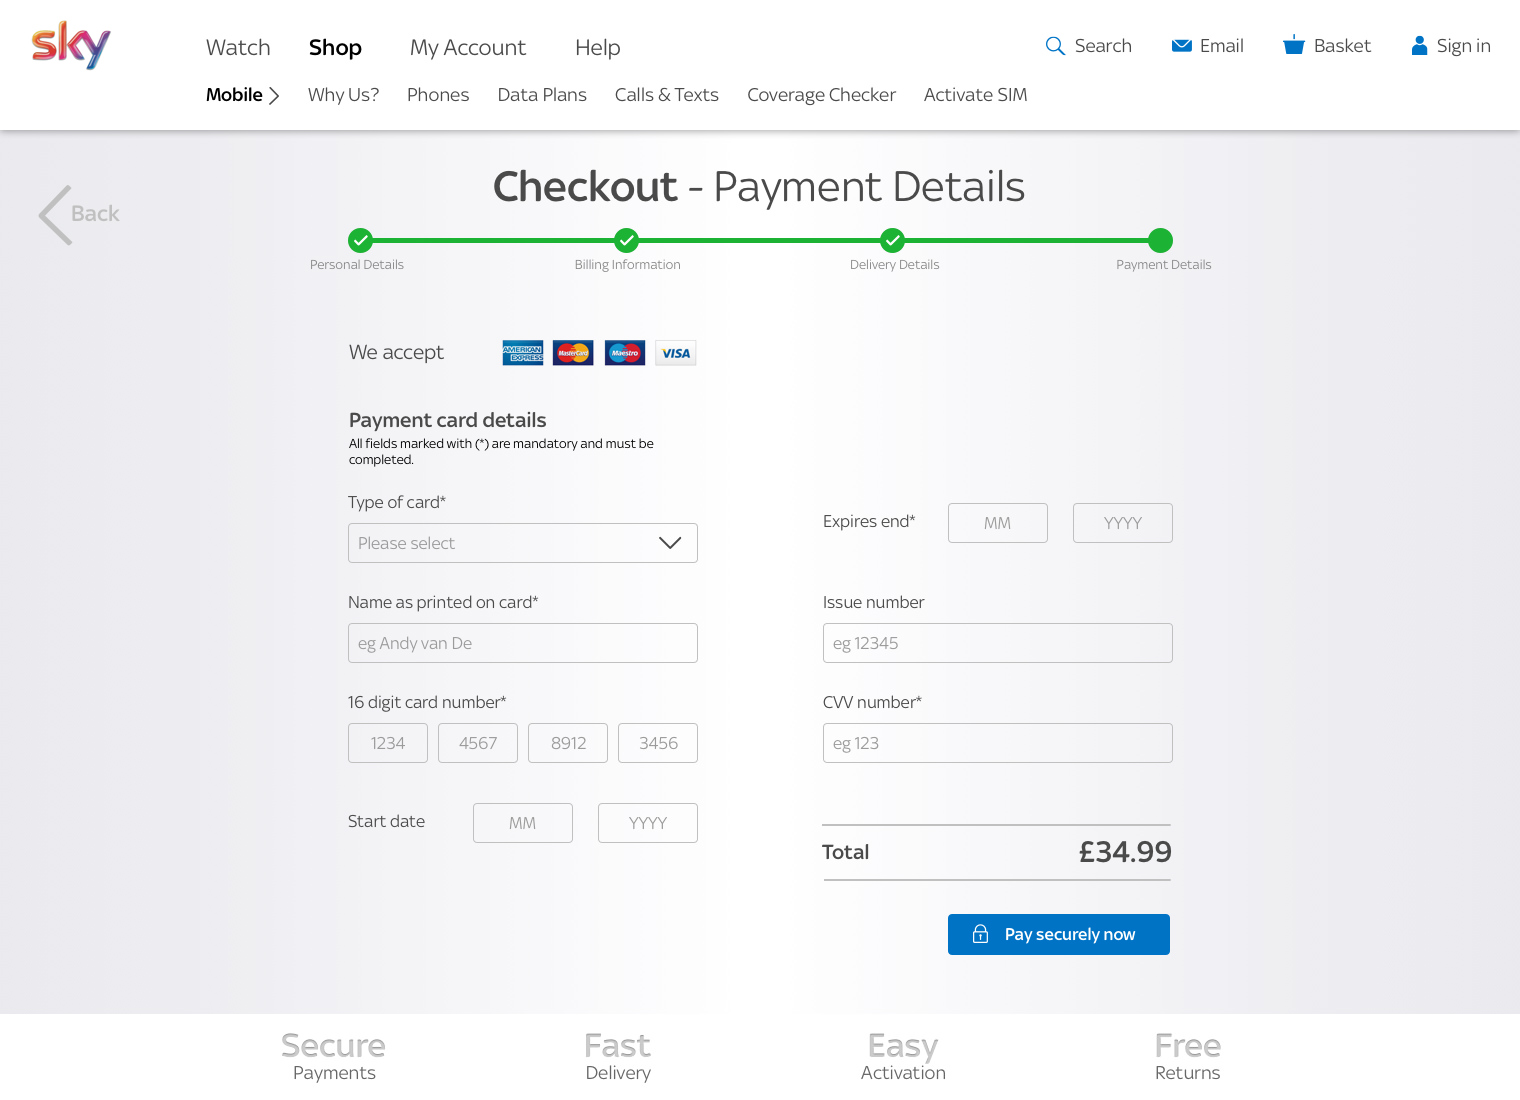Open the Coverage Checker tab
This screenshot has height=1100, width=1520.
pyautogui.click(x=821, y=95)
